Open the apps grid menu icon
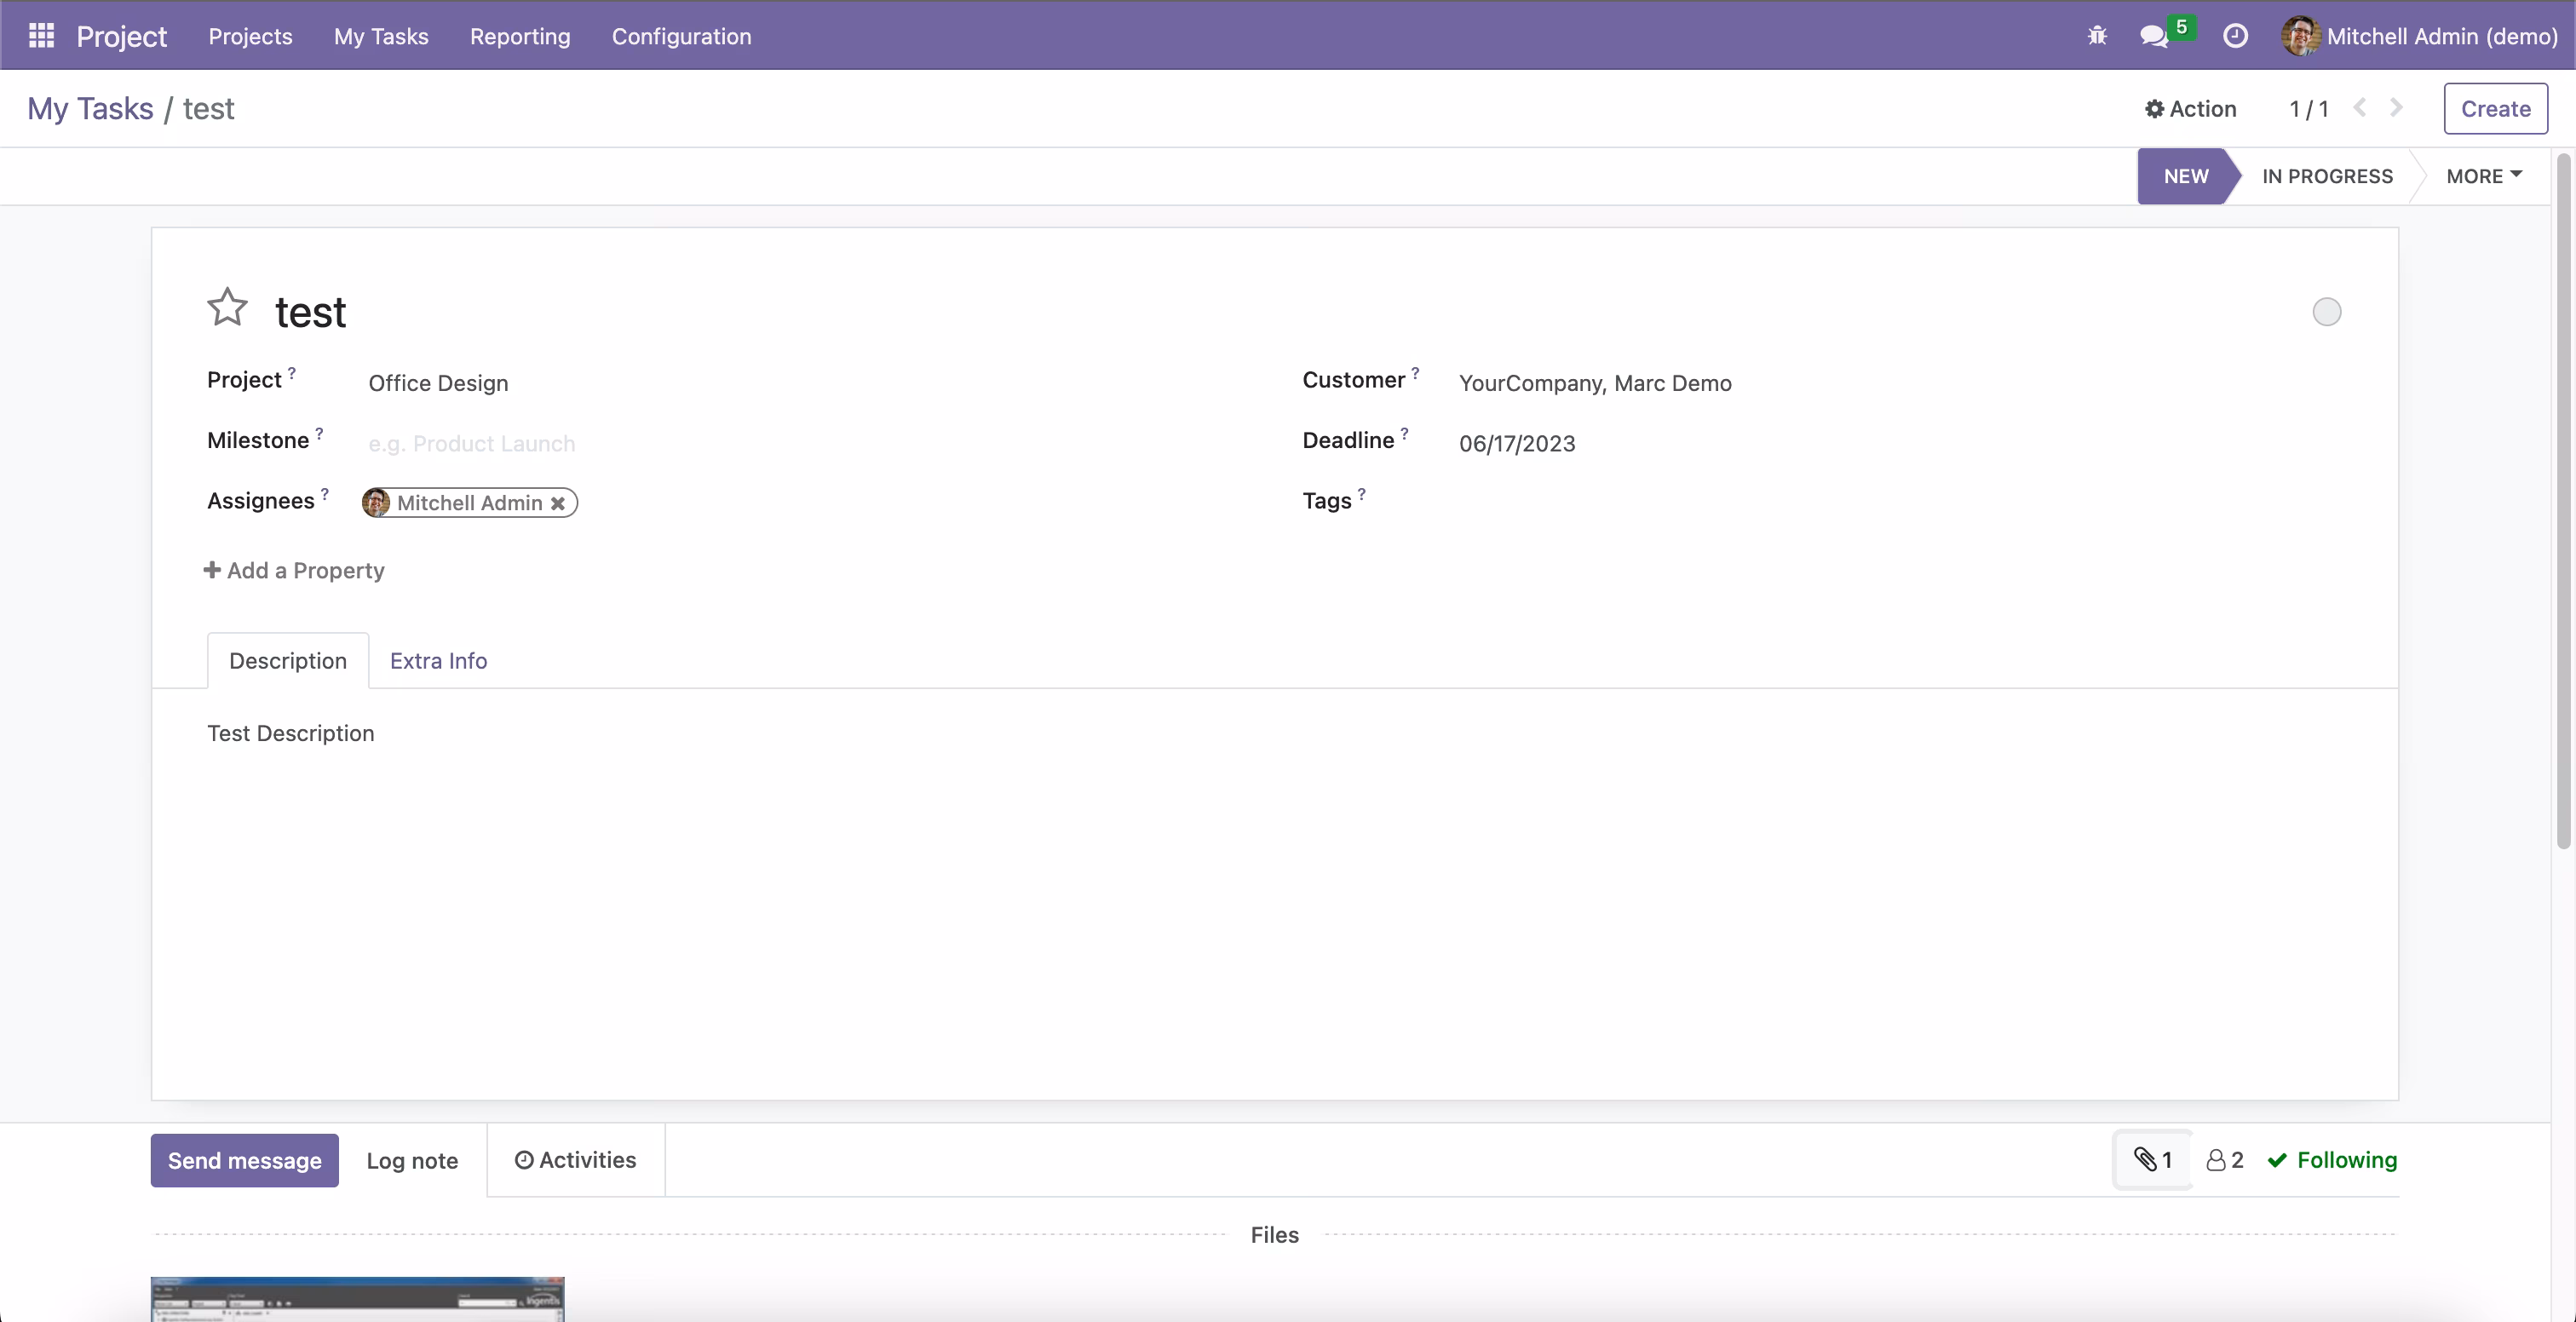 click(x=41, y=36)
